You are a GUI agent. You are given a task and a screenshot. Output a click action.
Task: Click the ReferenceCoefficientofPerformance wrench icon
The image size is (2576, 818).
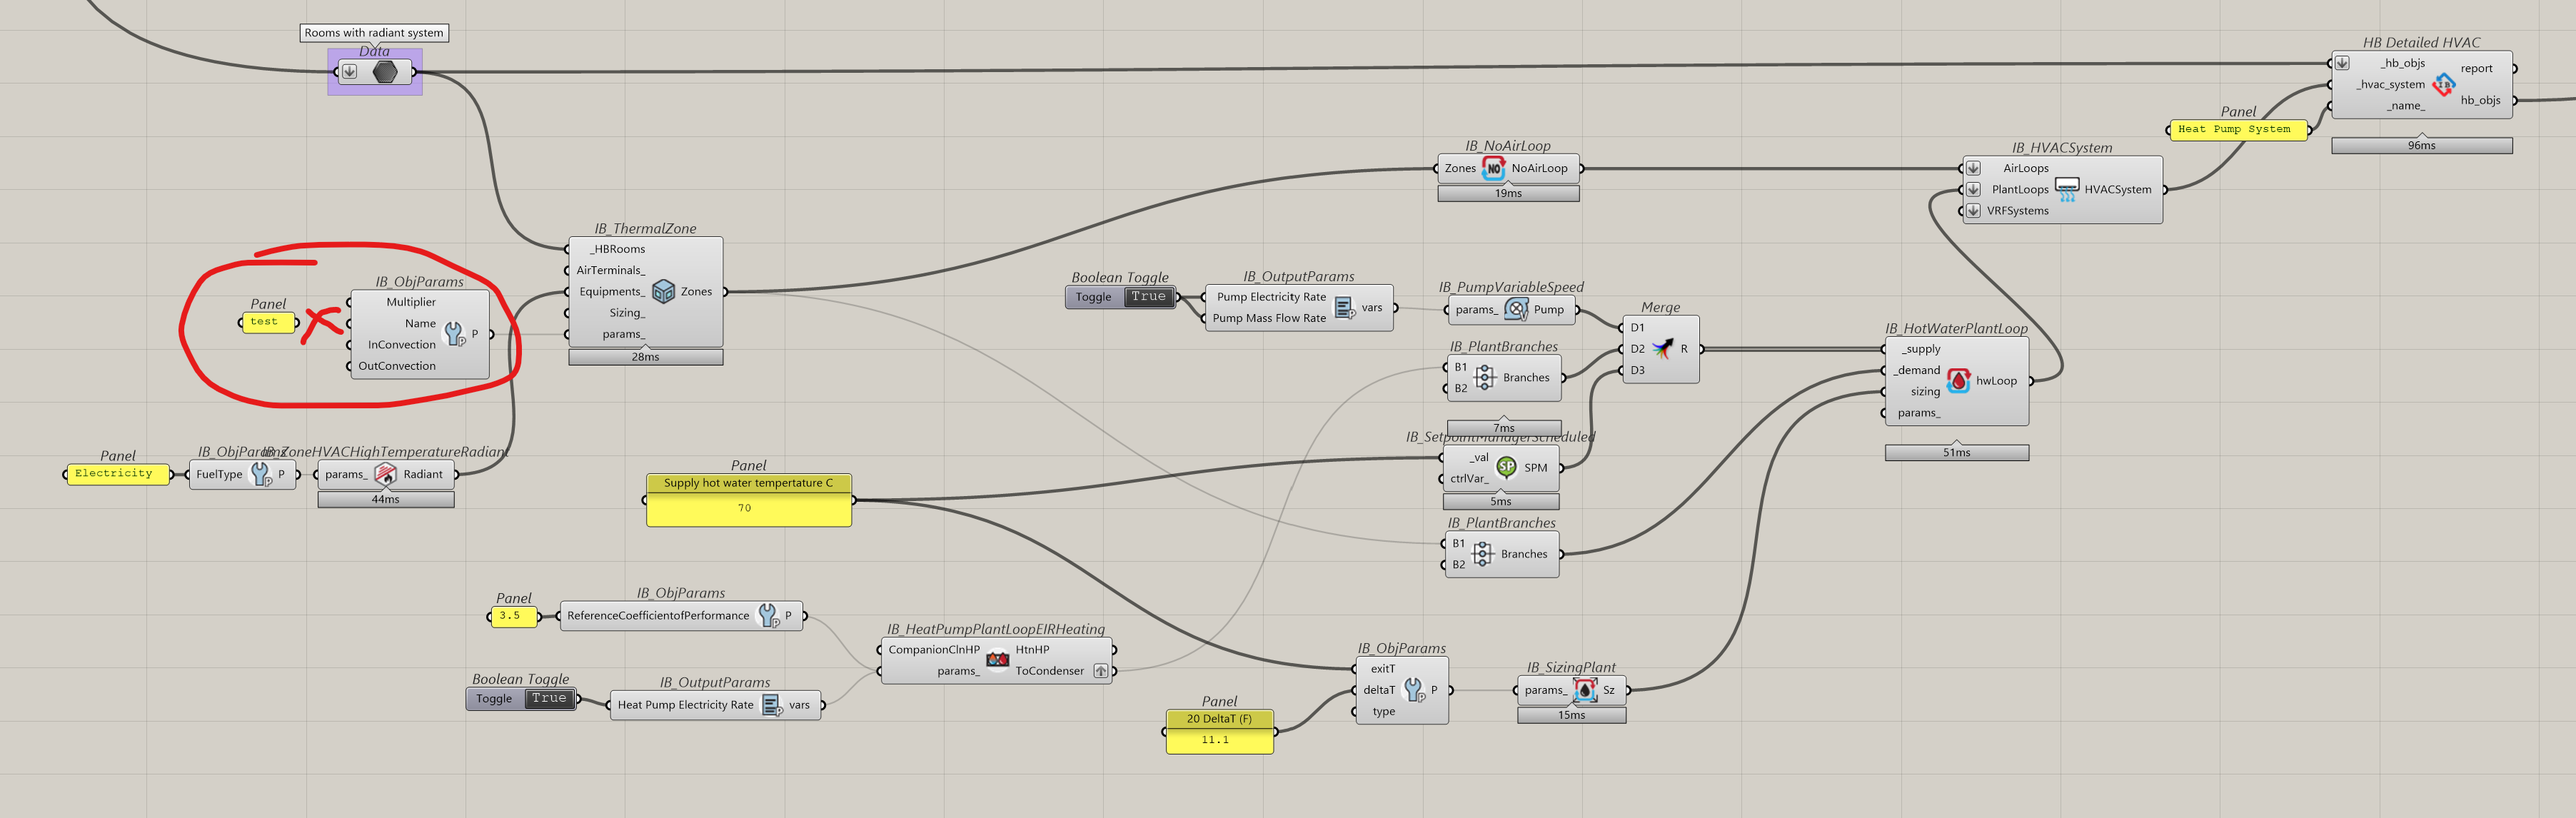768,615
